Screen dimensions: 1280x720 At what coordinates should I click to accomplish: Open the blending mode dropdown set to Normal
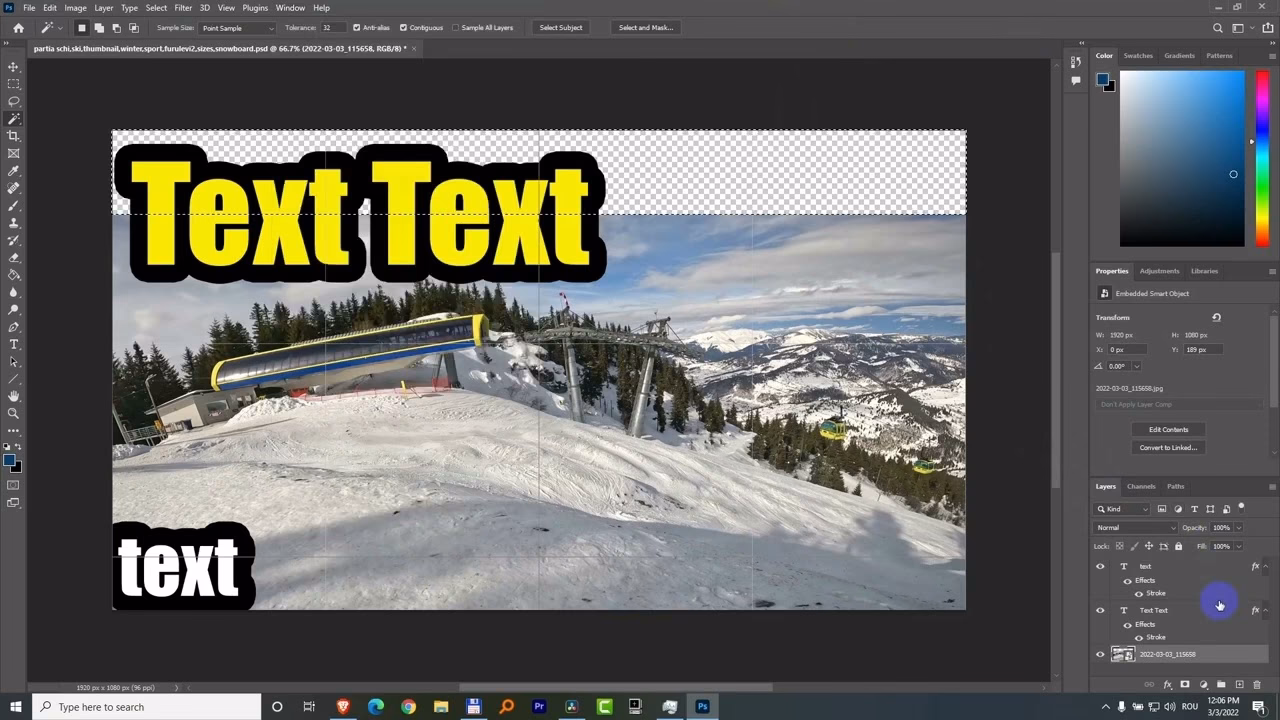point(1134,527)
